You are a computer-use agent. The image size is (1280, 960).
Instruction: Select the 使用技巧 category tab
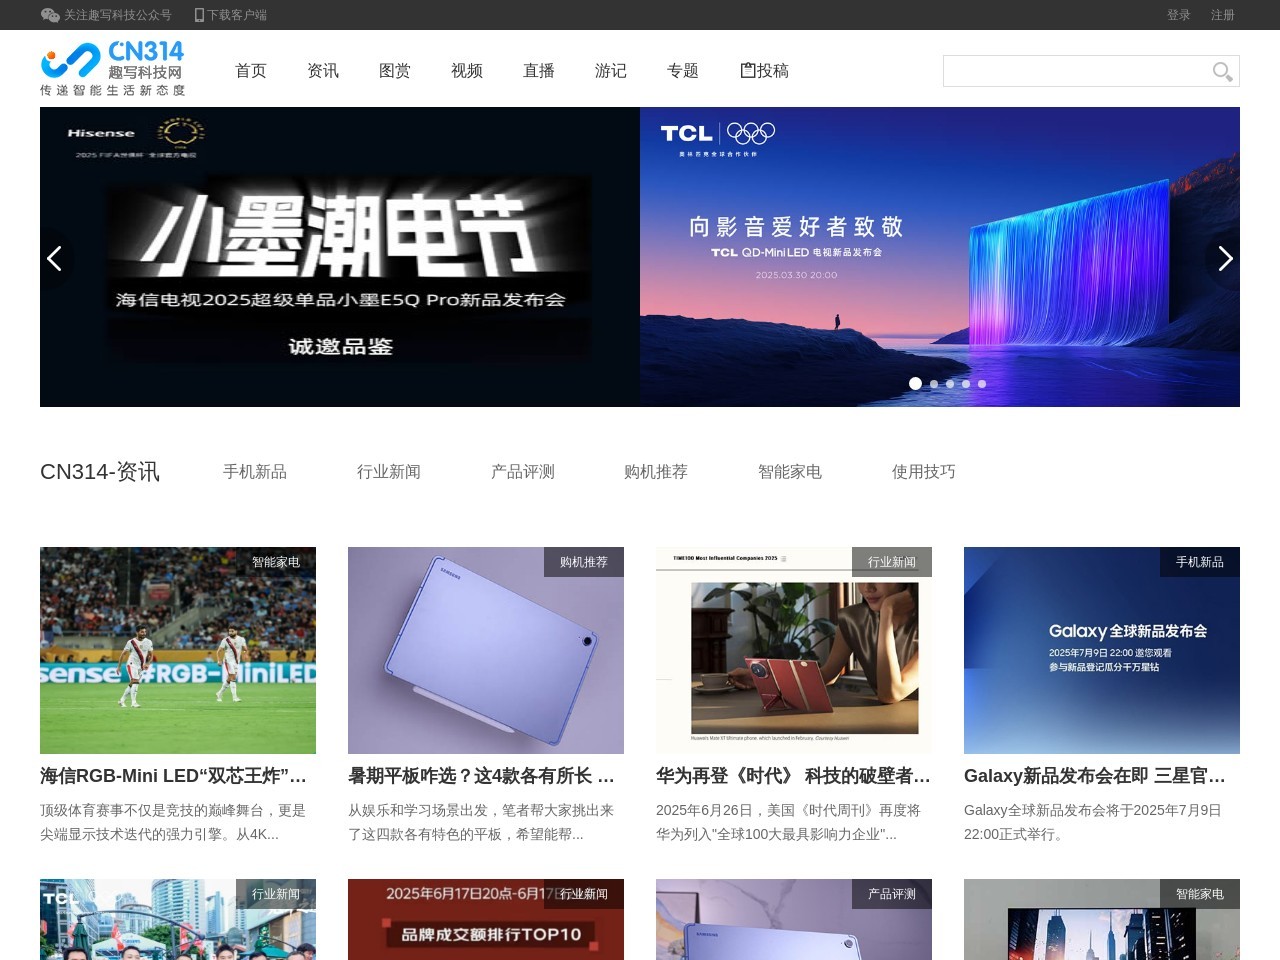point(922,471)
